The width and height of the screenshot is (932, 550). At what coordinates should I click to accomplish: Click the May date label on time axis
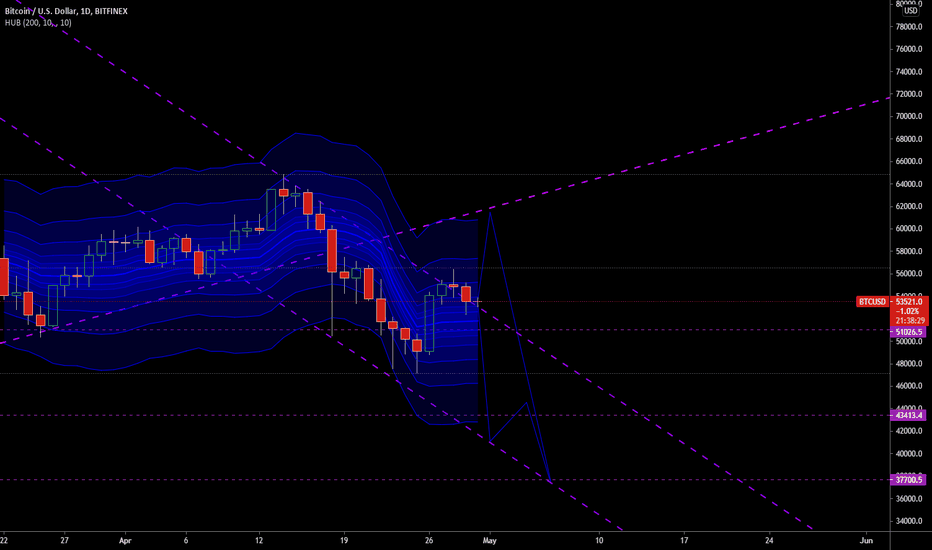pos(489,540)
